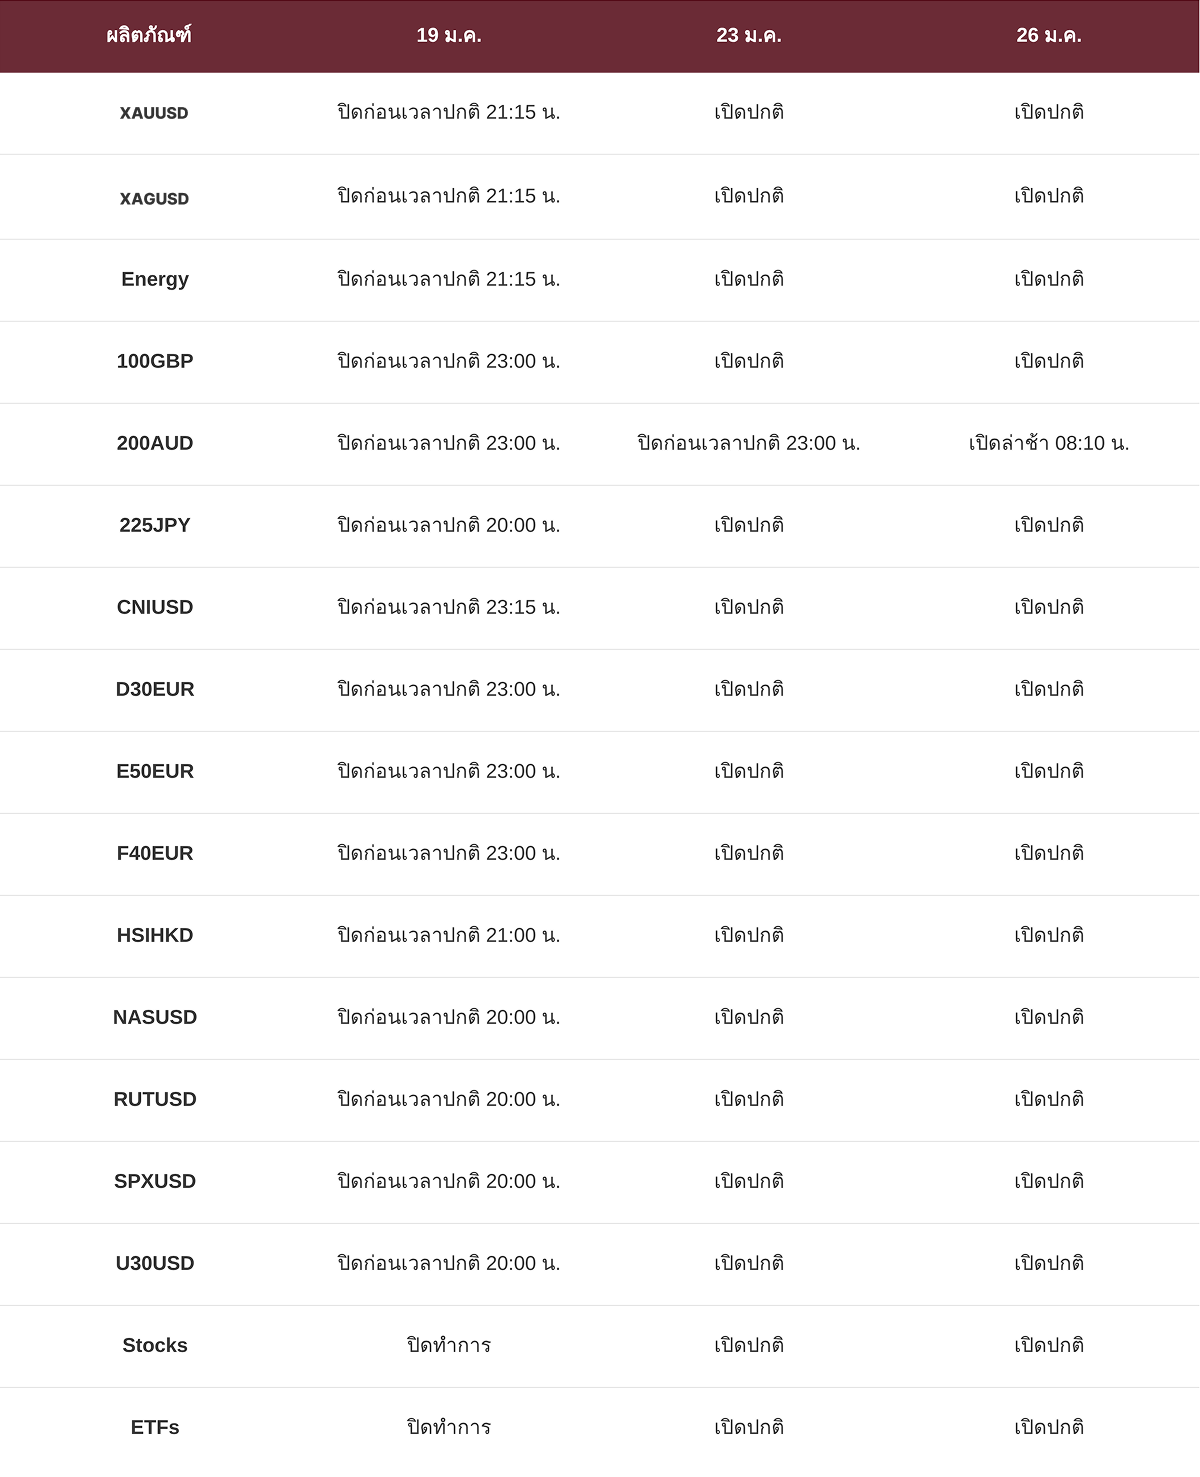Select the 225JPY product name
The width and height of the screenshot is (1200, 1477).
coord(155,525)
